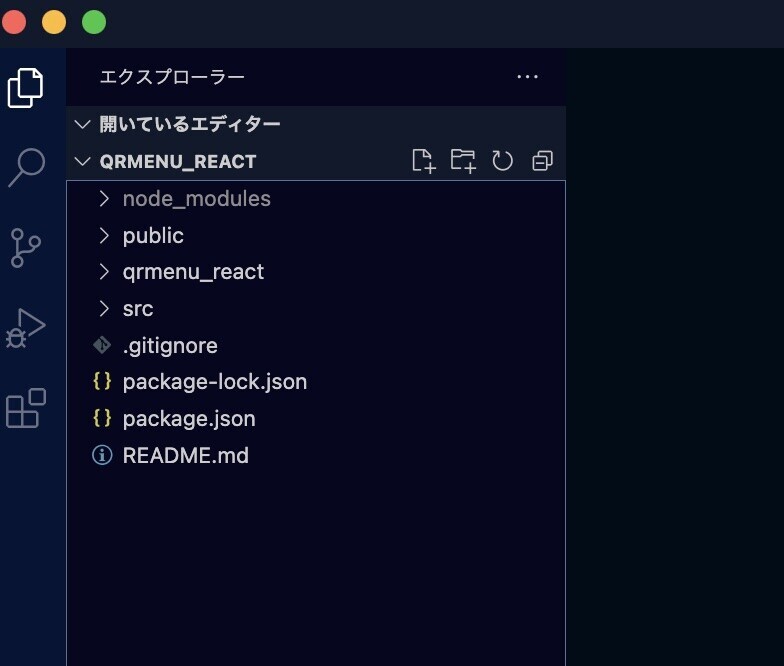The height and width of the screenshot is (666, 784).
Task: Collapse the QRMENU_REACT section chevron
Action: click(x=82, y=161)
